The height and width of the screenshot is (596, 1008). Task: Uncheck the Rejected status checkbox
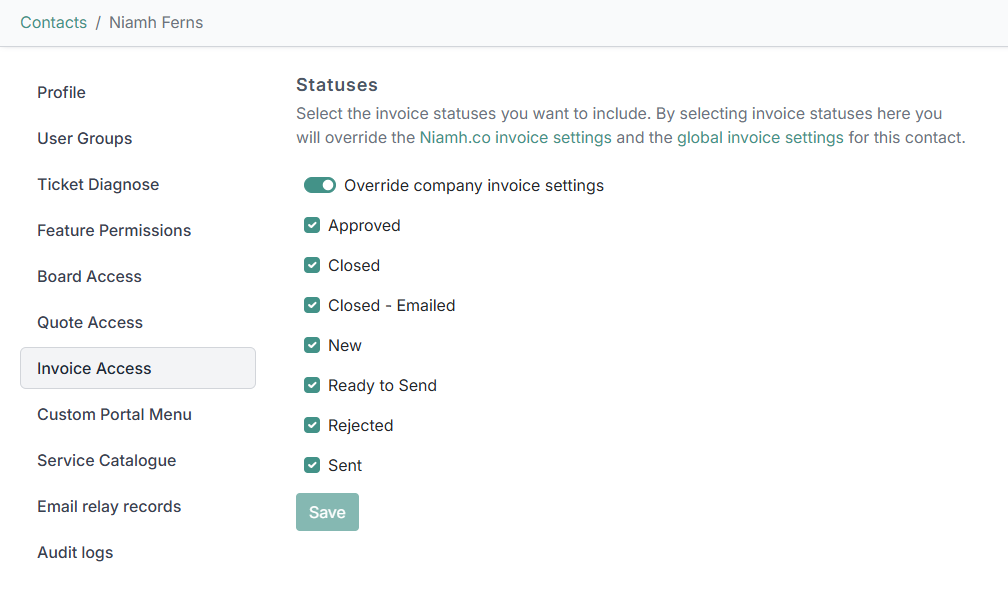click(x=312, y=425)
